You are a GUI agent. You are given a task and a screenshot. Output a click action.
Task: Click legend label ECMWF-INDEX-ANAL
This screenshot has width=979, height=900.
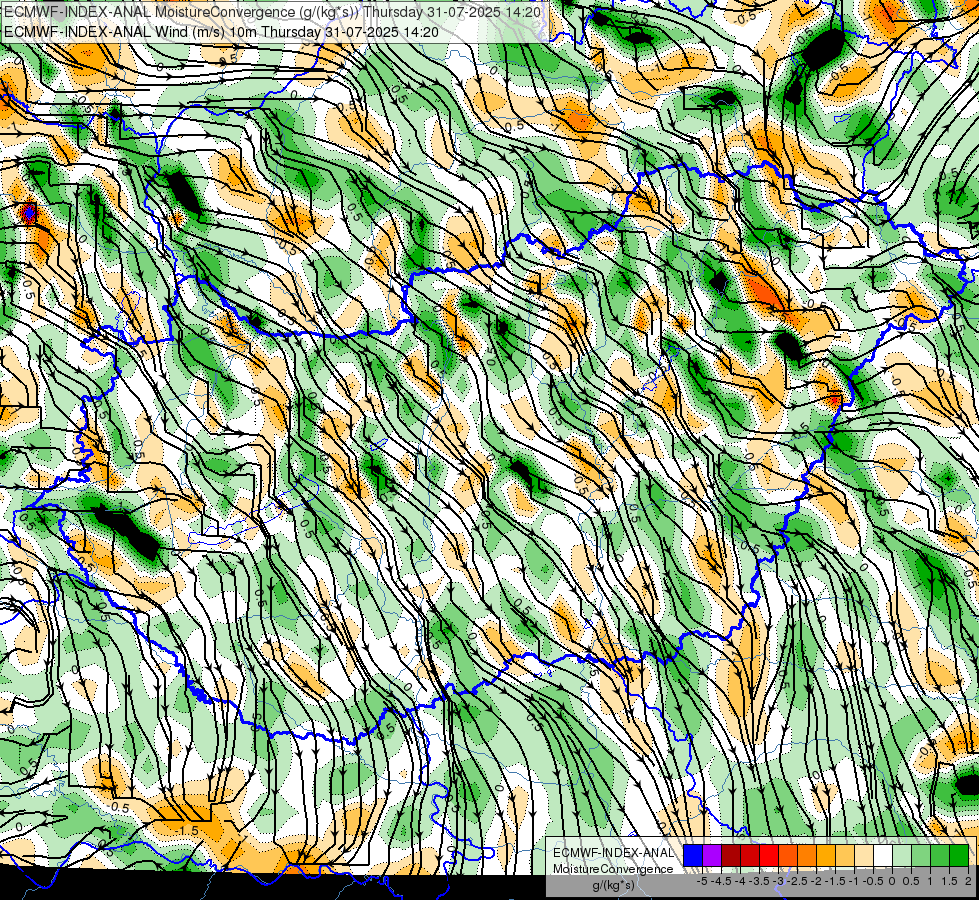[613, 853]
